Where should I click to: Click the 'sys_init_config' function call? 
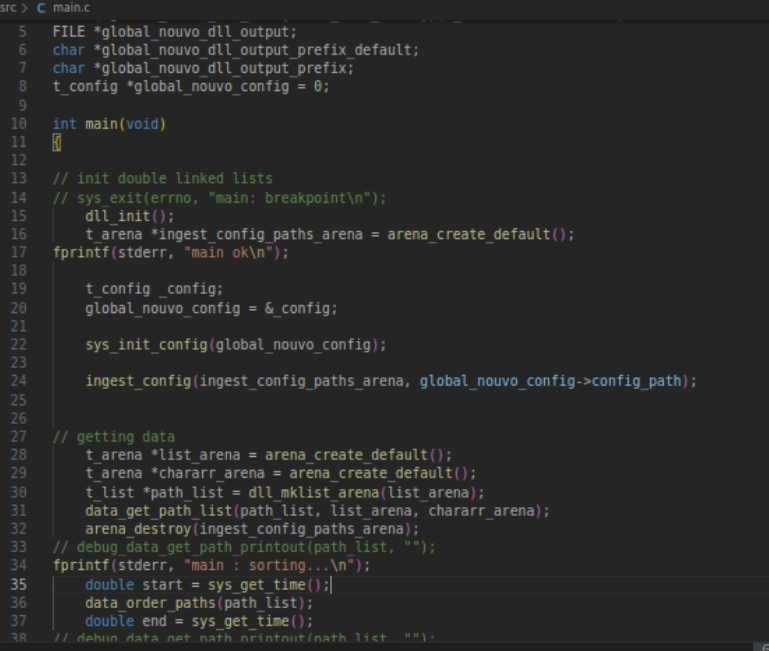(x=147, y=345)
